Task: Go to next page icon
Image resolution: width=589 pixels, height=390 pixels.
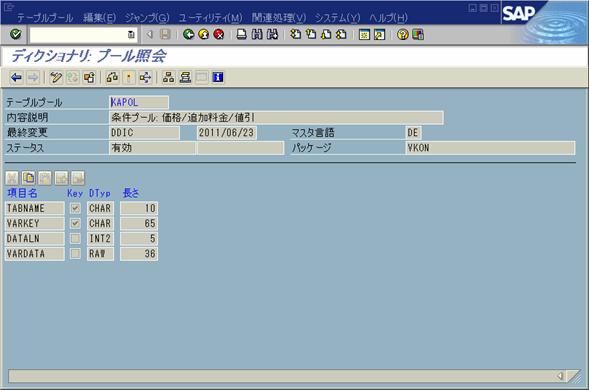Action: tap(326, 35)
